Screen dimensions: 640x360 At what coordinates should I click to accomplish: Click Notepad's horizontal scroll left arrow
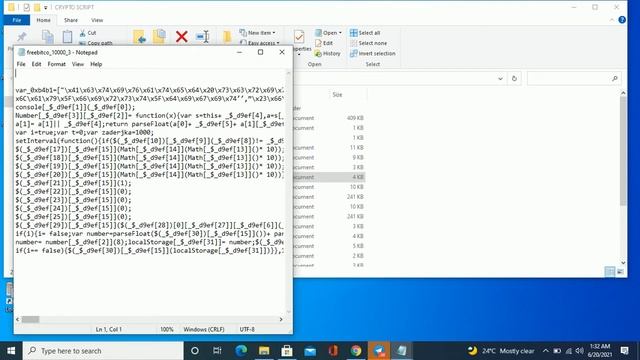(x=18, y=320)
